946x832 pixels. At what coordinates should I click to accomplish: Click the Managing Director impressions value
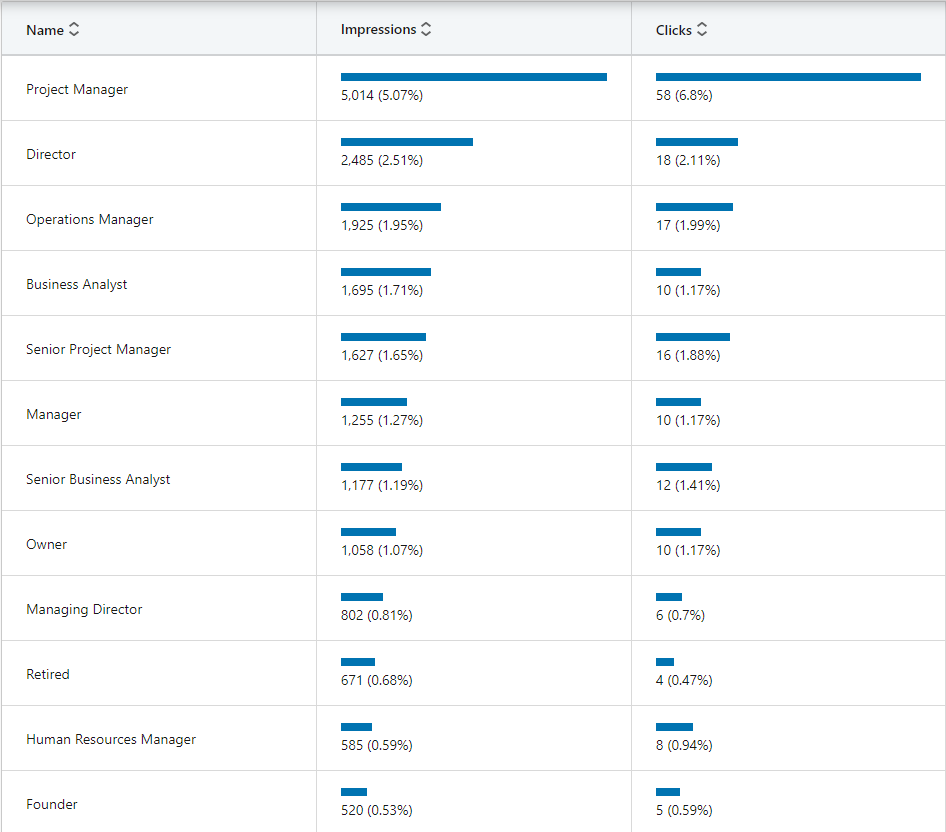pos(377,615)
